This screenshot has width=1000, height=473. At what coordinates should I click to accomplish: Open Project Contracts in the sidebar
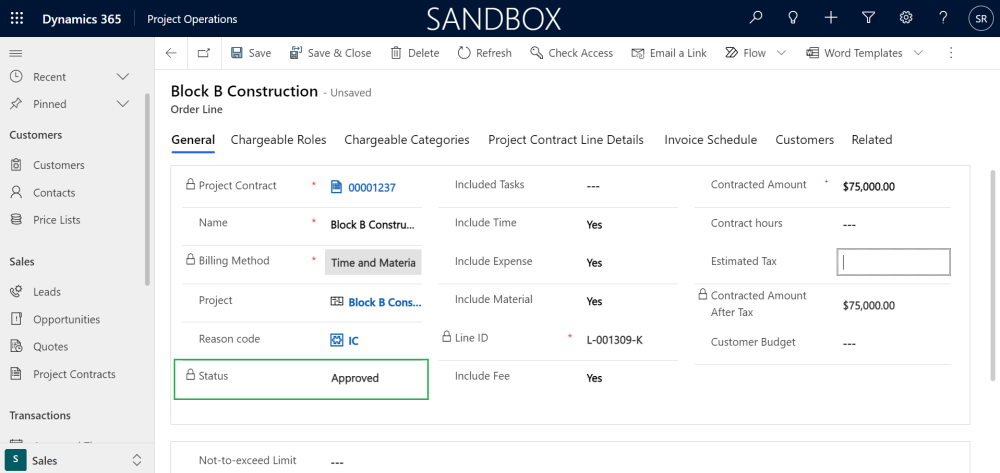74,374
